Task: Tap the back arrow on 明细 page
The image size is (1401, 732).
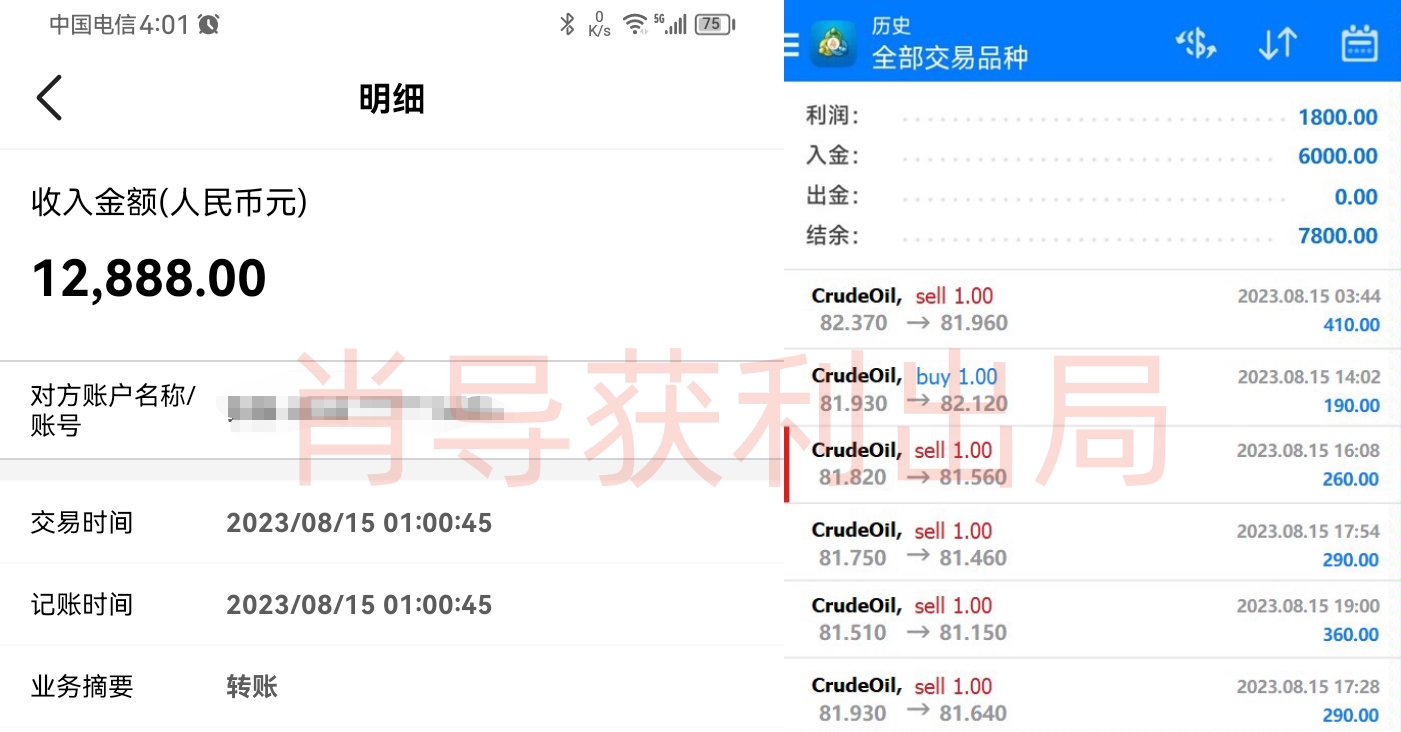Action: point(49,98)
